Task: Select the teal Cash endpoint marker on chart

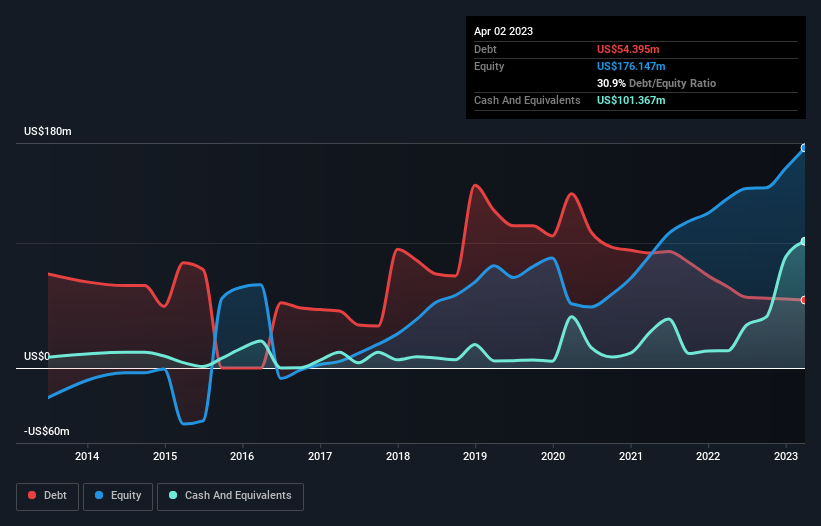Action: 804,241
